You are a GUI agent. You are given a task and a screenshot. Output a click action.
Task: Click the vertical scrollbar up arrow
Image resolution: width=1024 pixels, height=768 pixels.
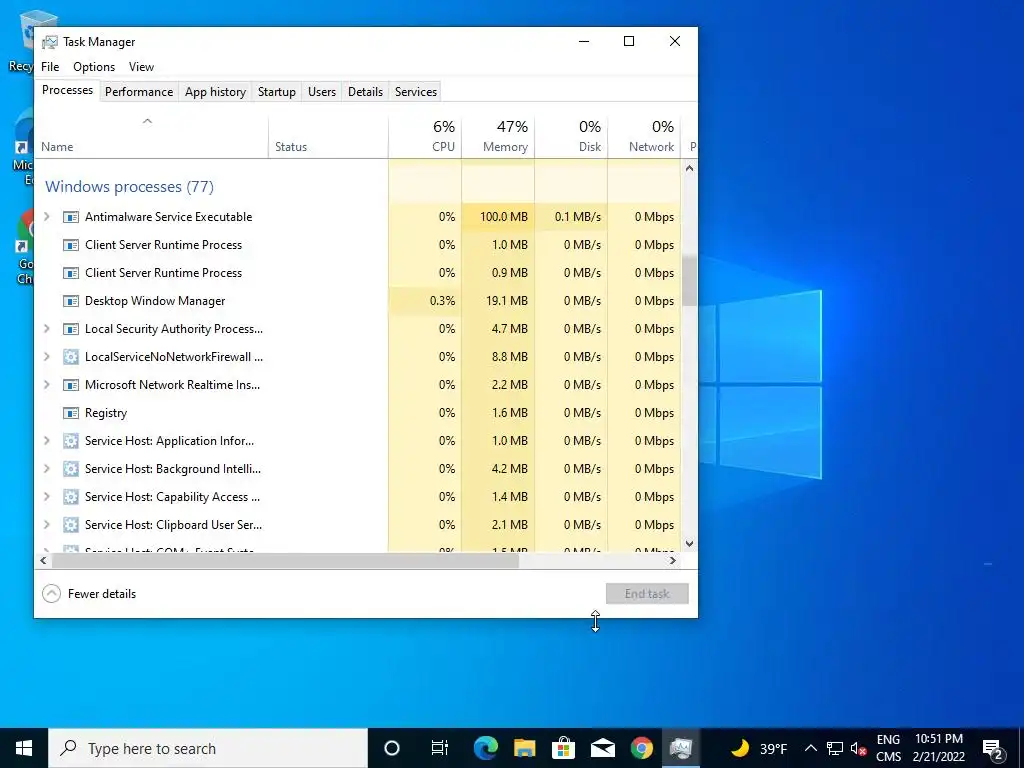689,168
